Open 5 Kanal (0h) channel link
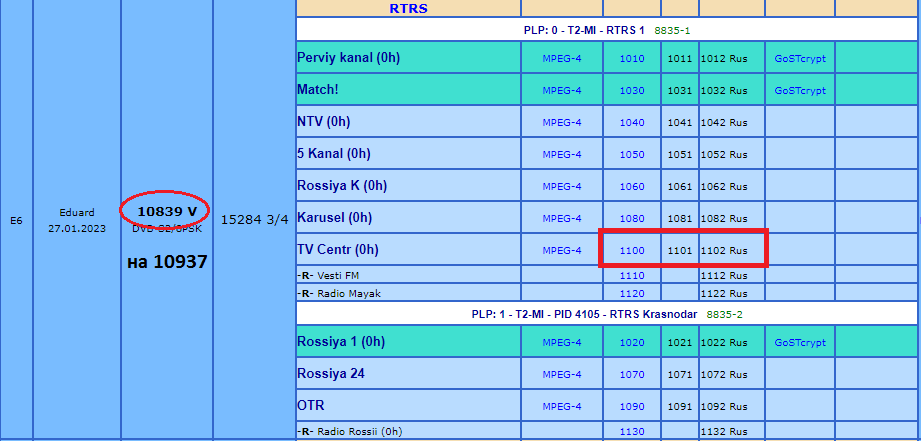921x441 pixels. point(334,154)
